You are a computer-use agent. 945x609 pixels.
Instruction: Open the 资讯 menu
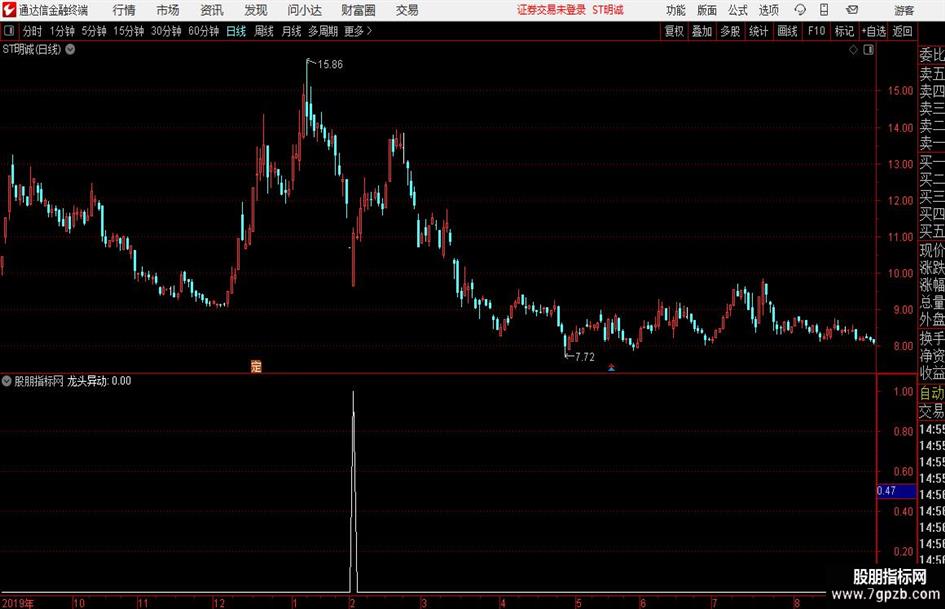pyautogui.click(x=212, y=10)
